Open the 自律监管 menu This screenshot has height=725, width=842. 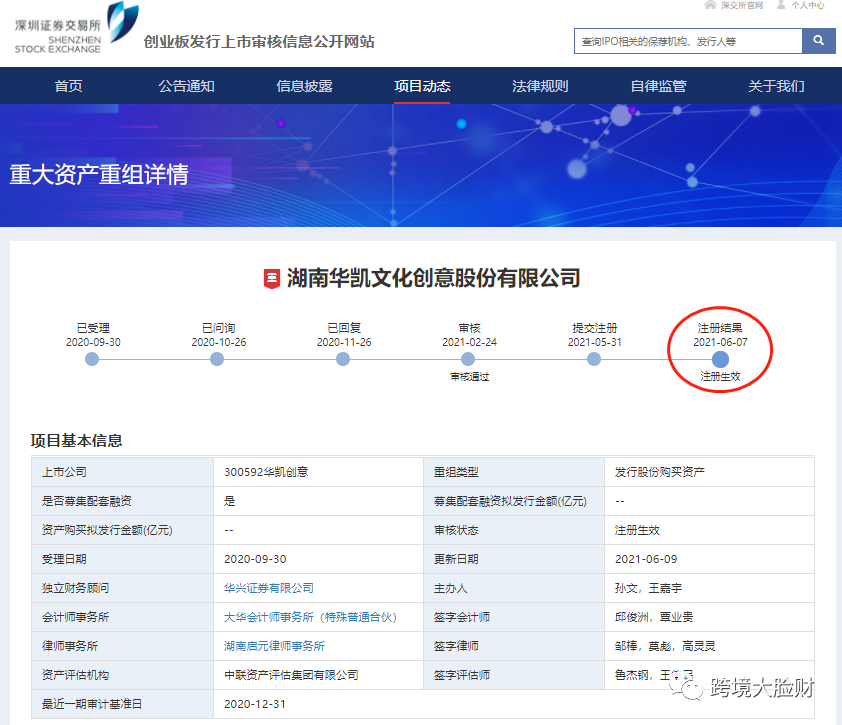tap(658, 86)
